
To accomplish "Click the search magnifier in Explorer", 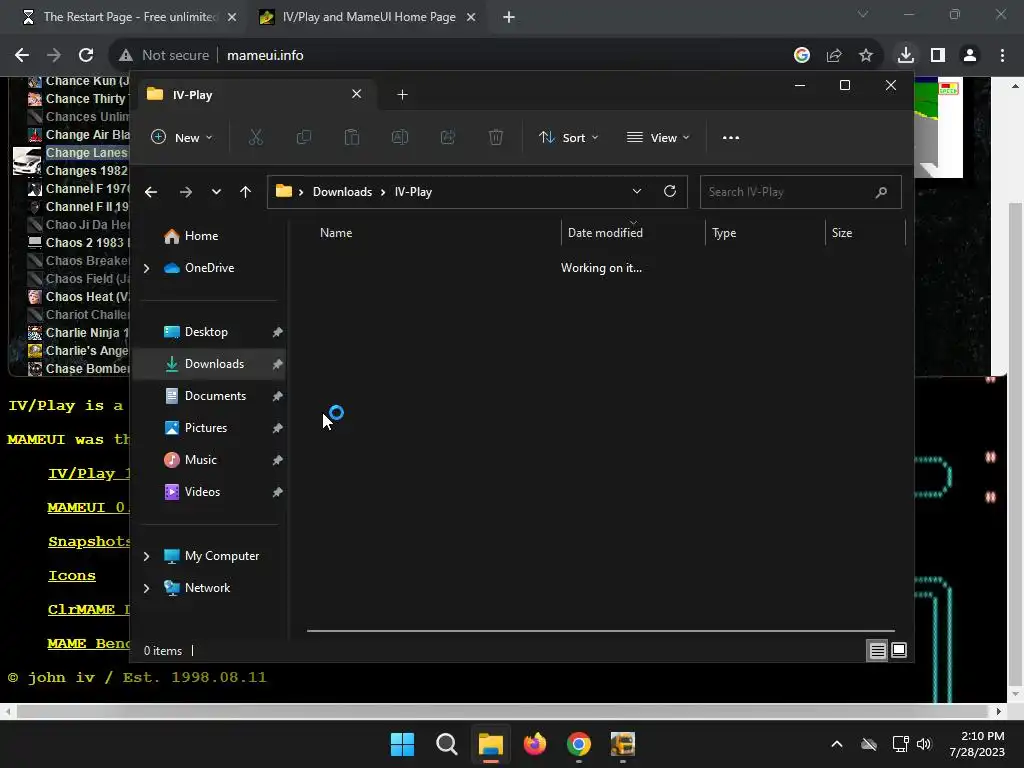I will 881,192.
